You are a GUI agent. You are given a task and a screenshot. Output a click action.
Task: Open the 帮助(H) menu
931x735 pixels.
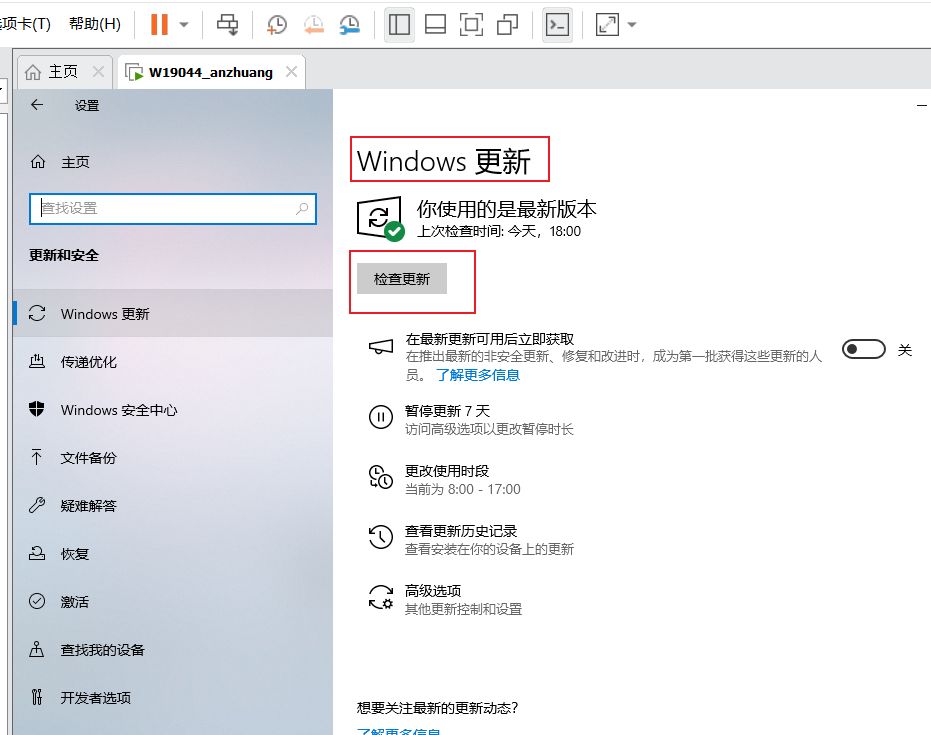coord(95,24)
